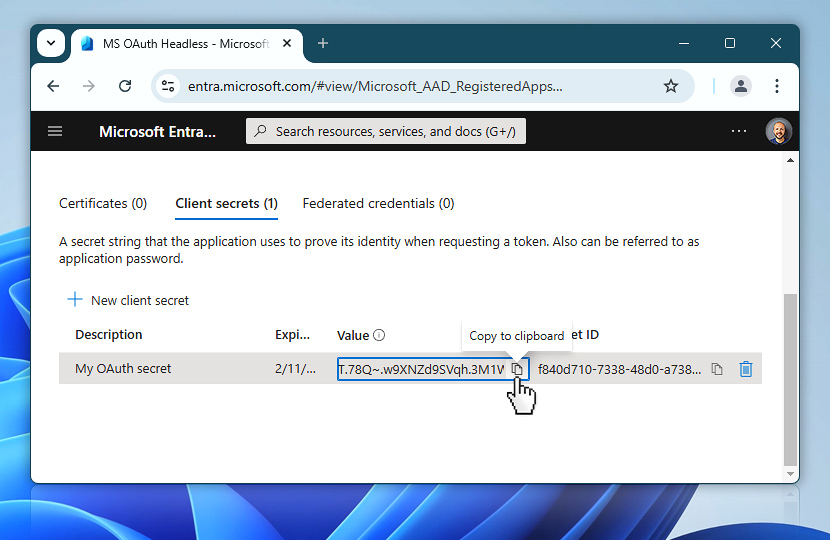830x540 pixels.
Task: Switch to the Certificates (0) tab
Action: 103,204
